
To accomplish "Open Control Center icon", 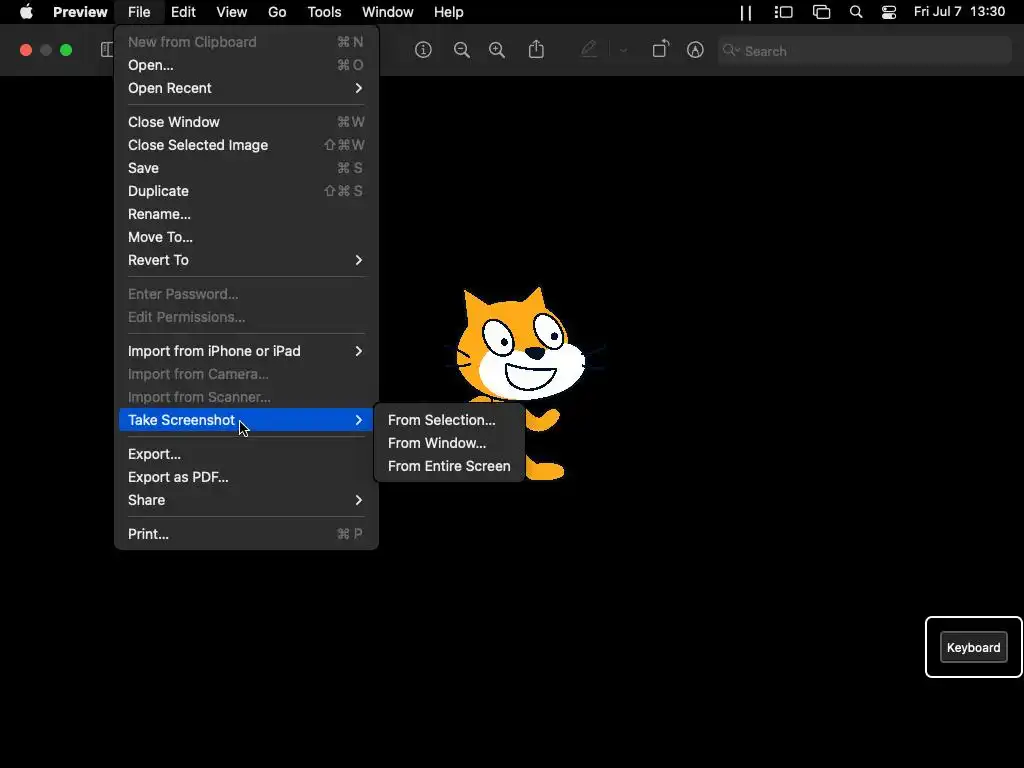I will [x=889, y=12].
